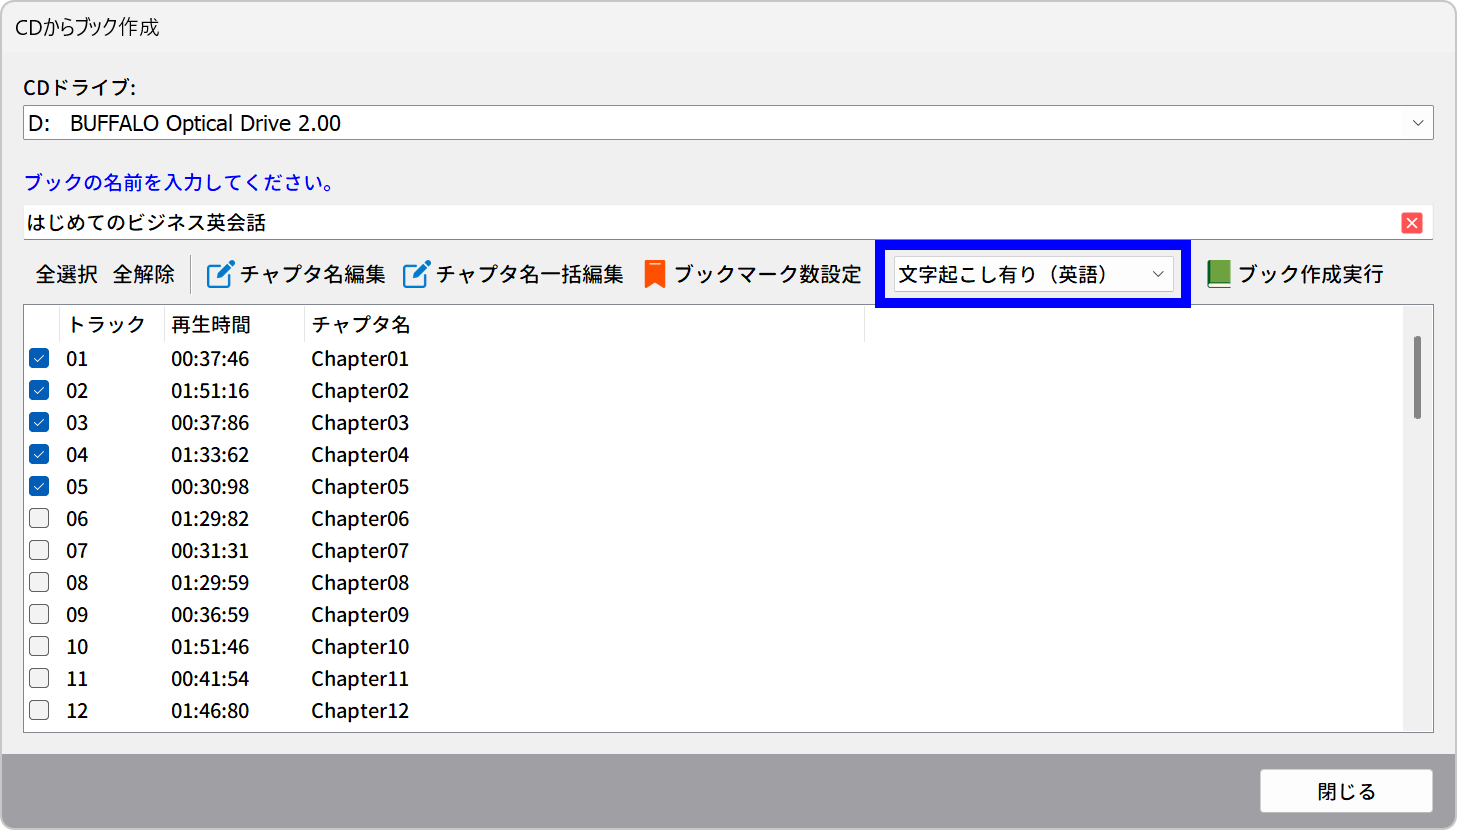Deselect all tracks with 全解除
The image size is (1457, 830).
pyautogui.click(x=144, y=274)
